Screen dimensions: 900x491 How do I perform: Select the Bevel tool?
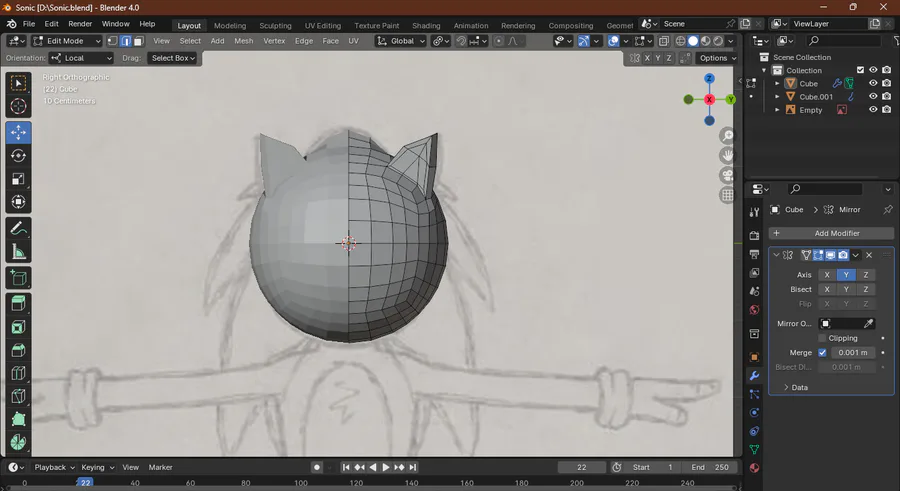pos(18,350)
